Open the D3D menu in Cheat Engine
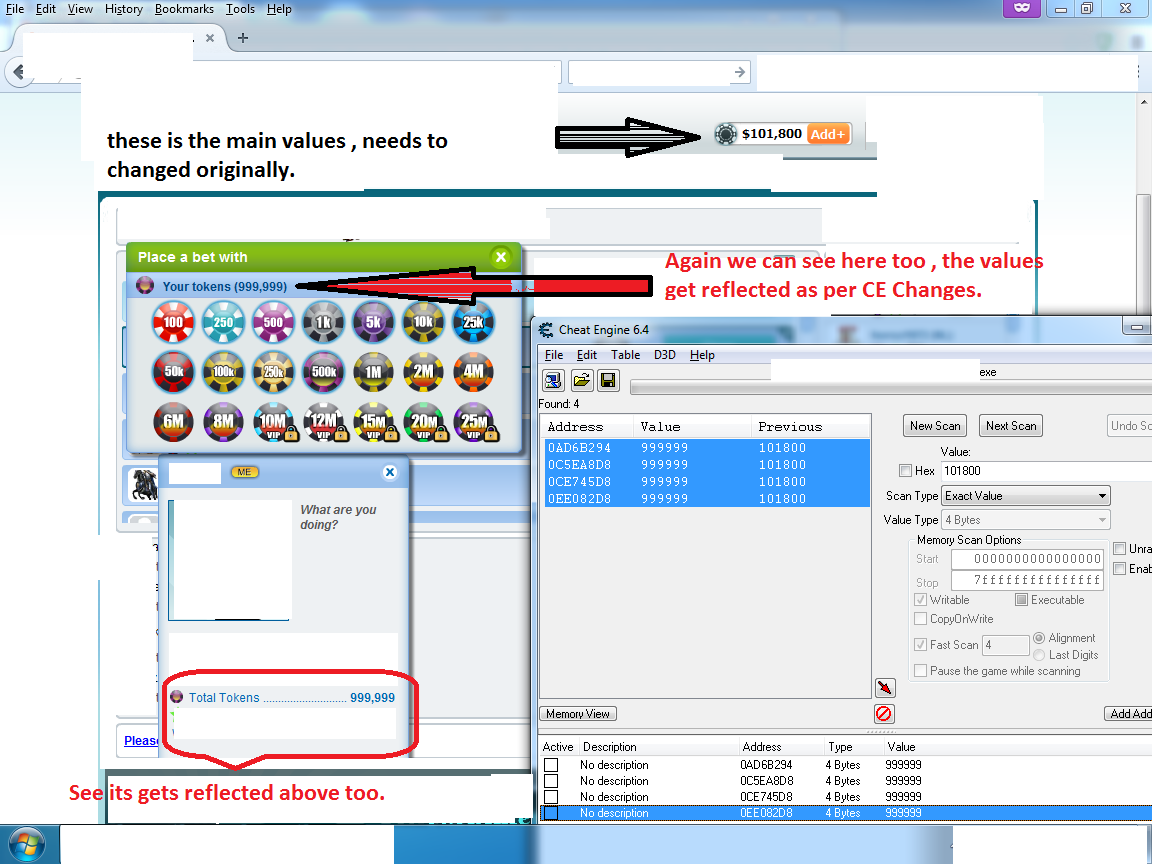The width and height of the screenshot is (1152, 864). (x=663, y=354)
